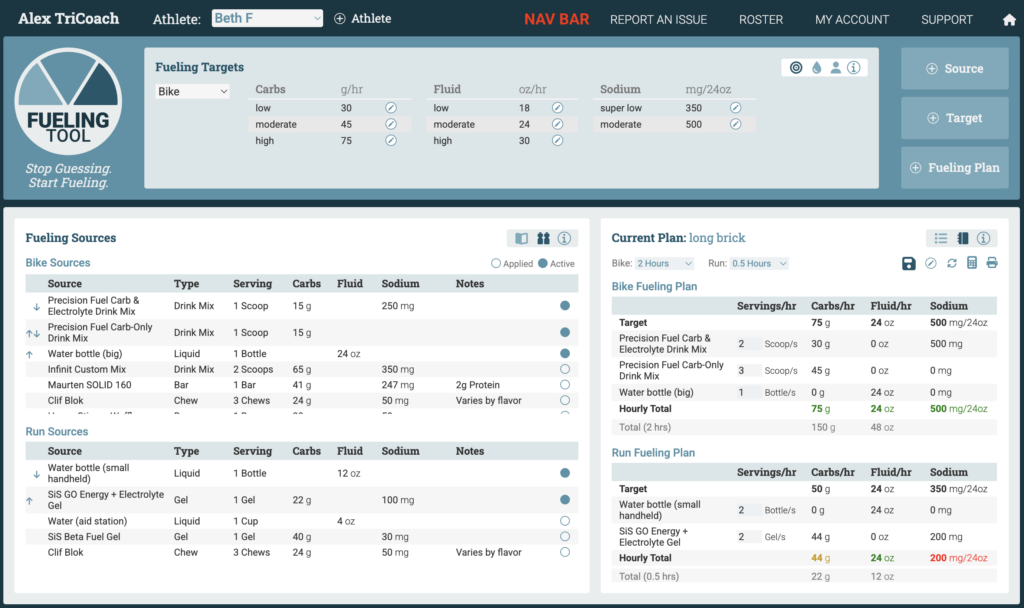Open Fueling Sources info icon
This screenshot has height=608, width=1024.
click(x=564, y=238)
